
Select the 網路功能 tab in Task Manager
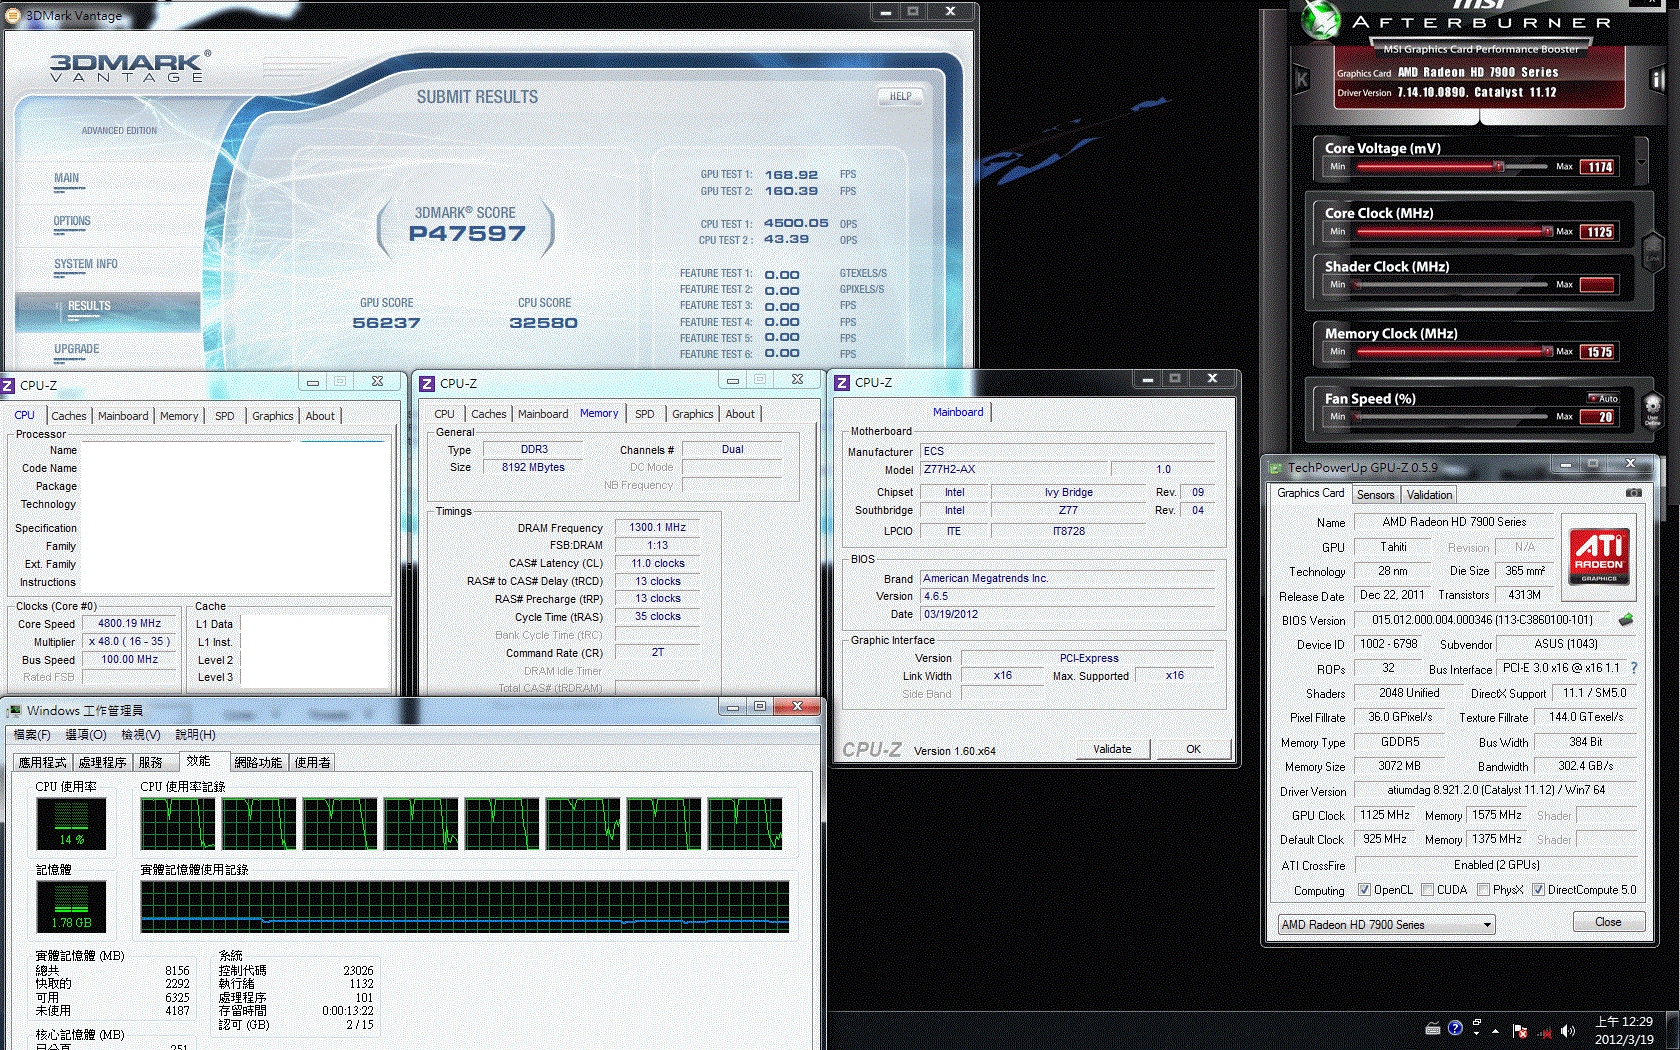tap(258, 763)
